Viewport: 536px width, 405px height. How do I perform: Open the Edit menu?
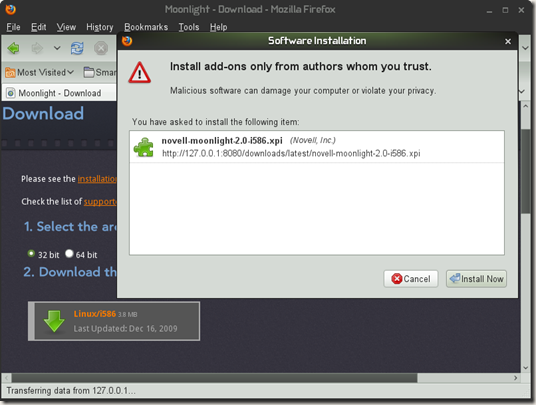(38, 27)
